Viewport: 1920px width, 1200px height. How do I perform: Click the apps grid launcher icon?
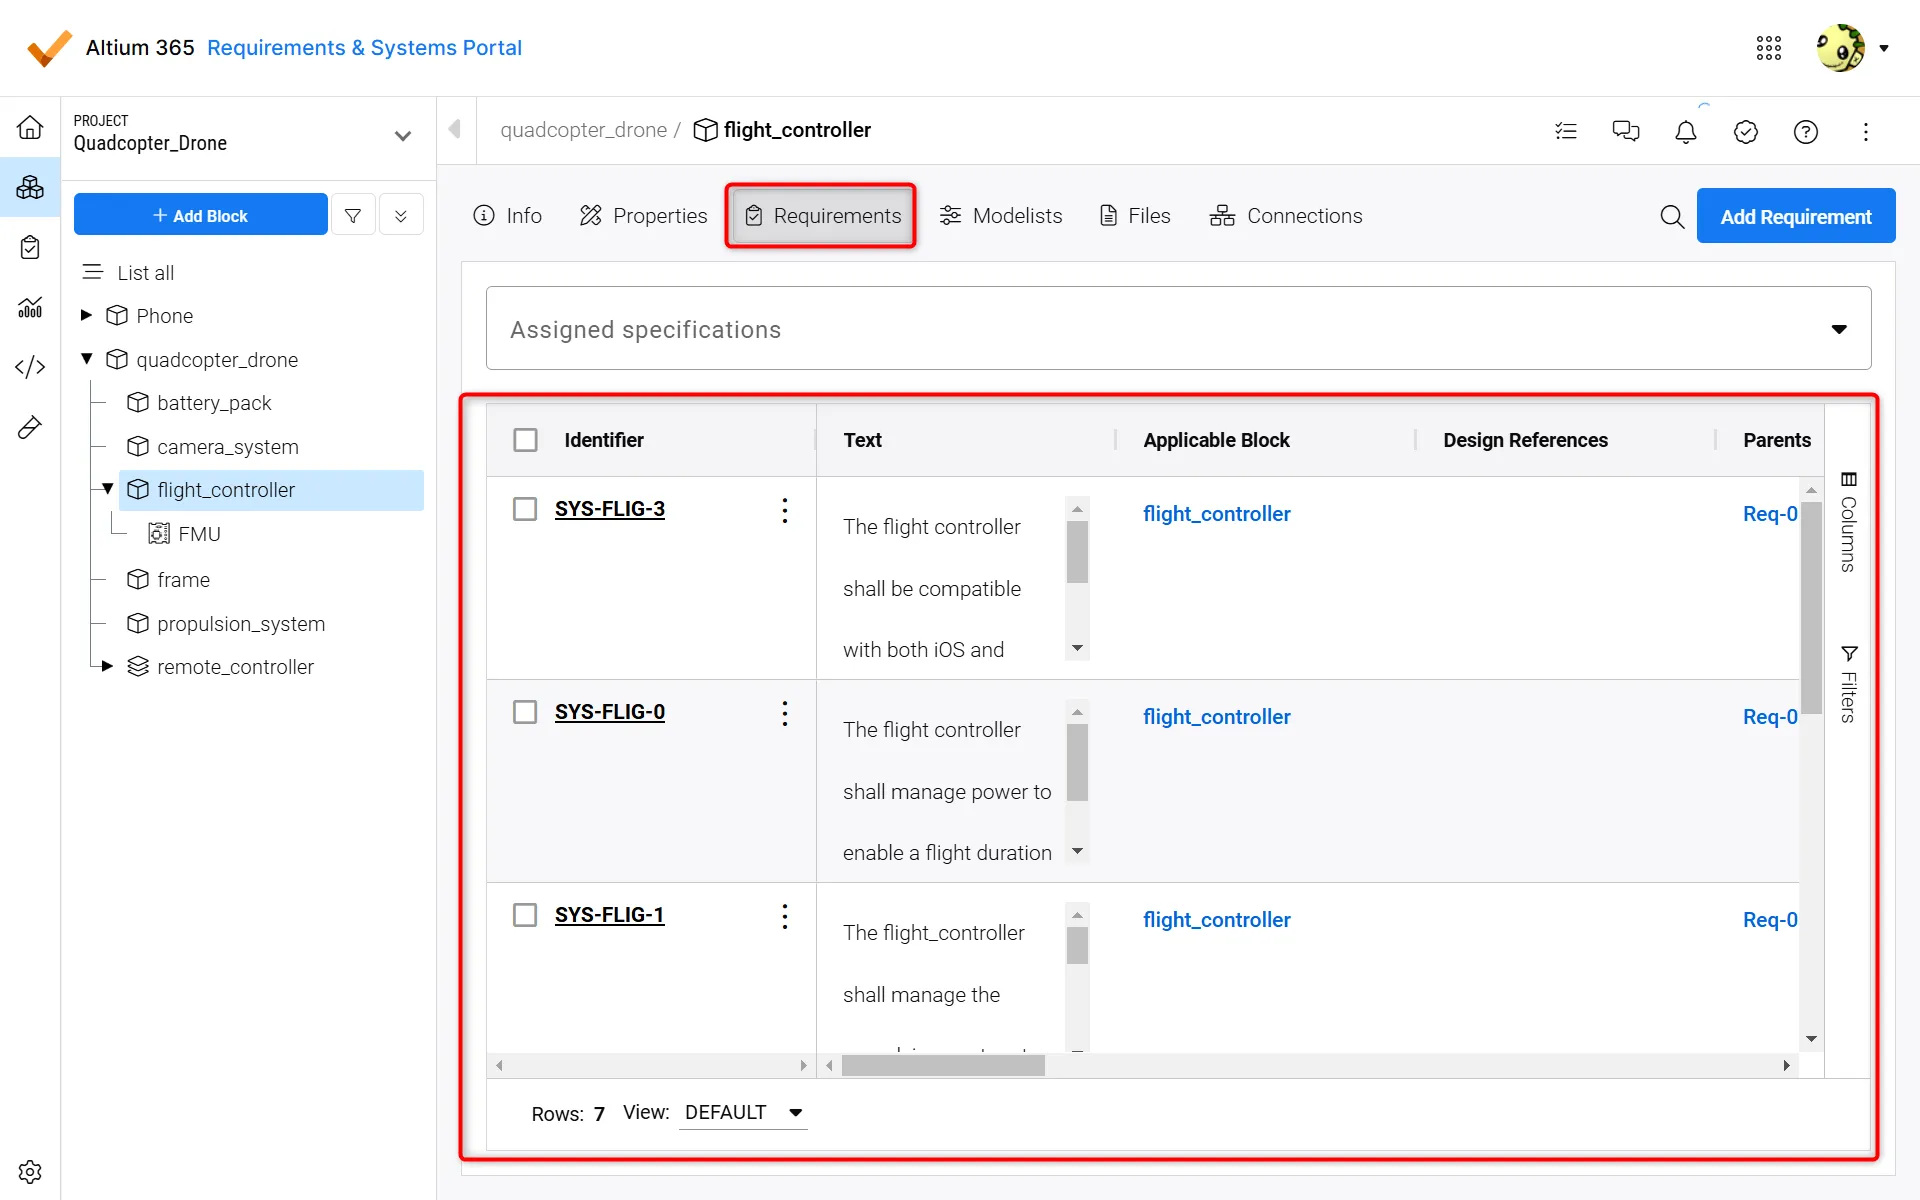(1768, 48)
